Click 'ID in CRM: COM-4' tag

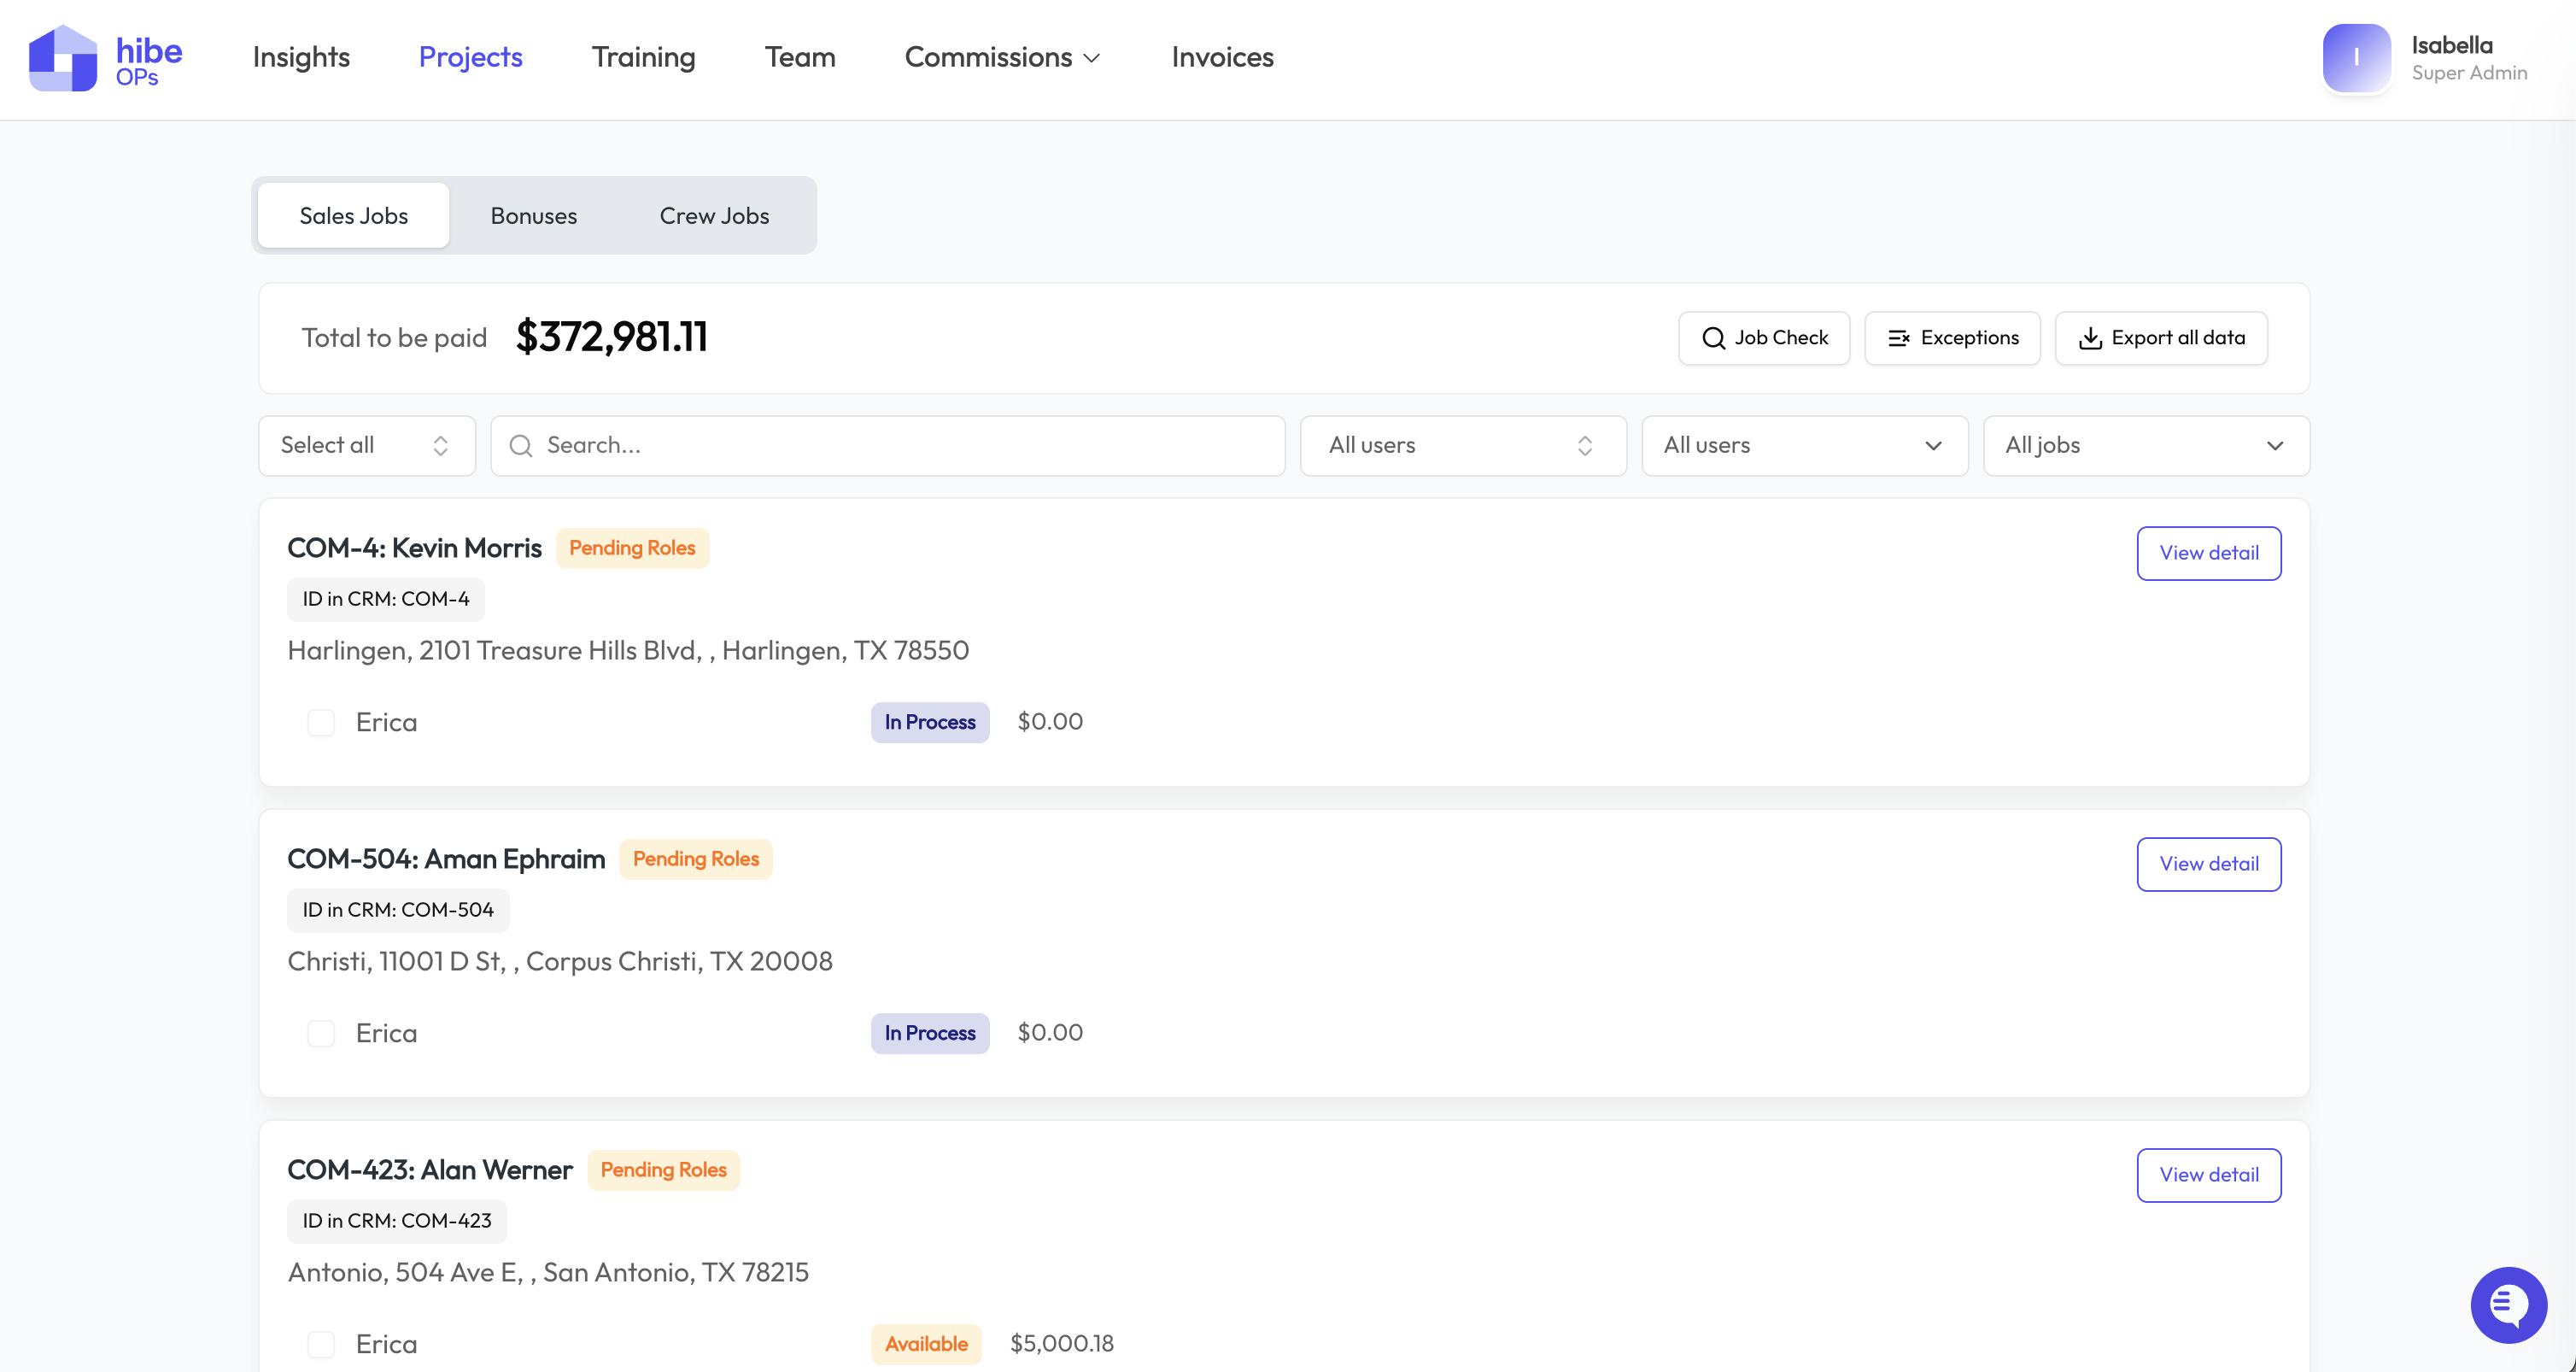point(386,599)
